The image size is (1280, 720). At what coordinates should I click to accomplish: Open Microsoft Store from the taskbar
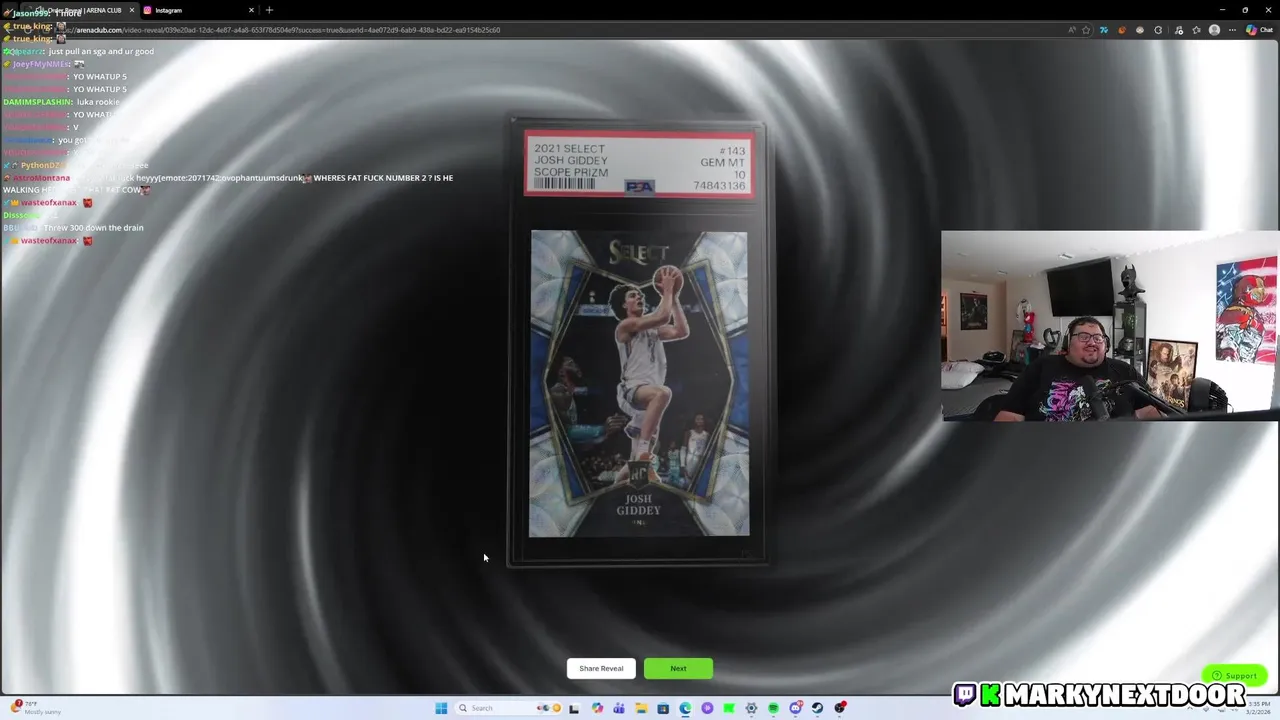coord(663,708)
